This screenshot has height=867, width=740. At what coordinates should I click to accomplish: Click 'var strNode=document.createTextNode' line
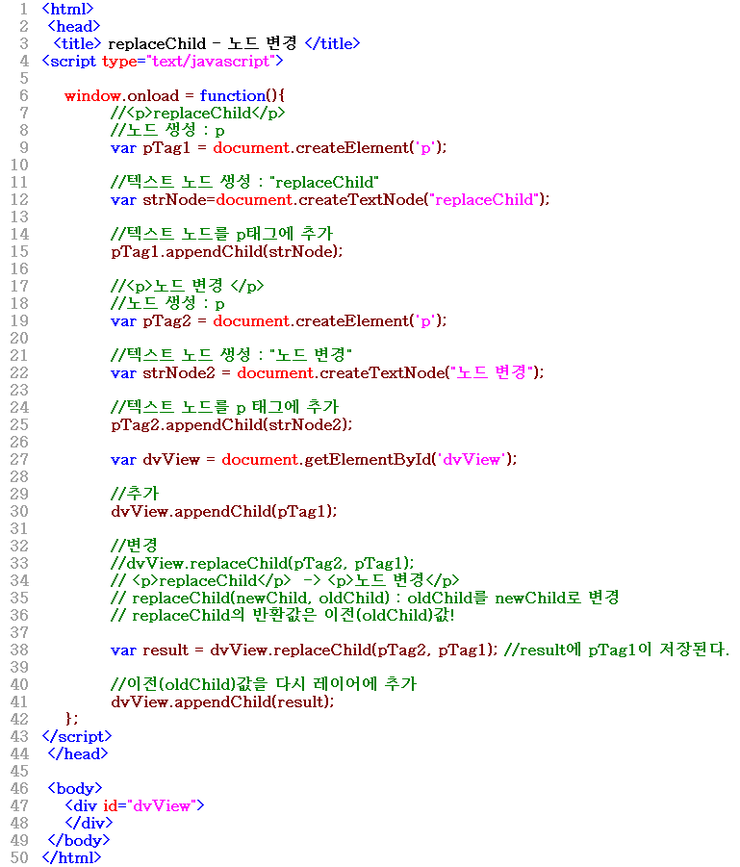(330, 200)
